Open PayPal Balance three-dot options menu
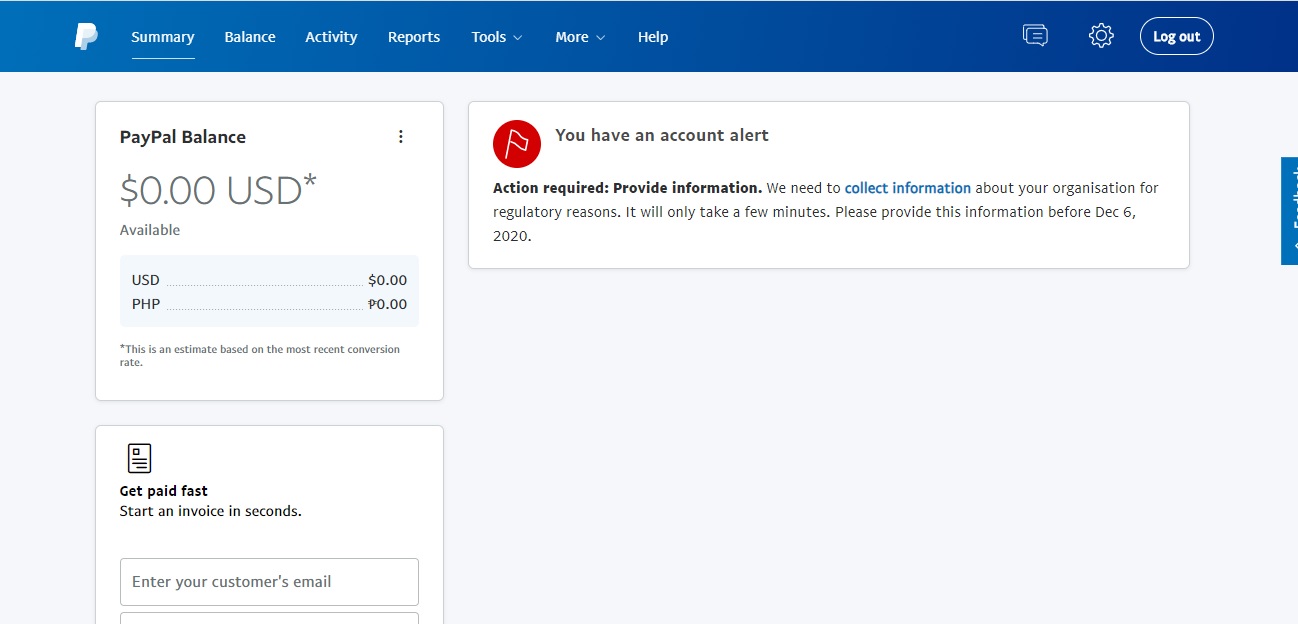 (x=401, y=137)
